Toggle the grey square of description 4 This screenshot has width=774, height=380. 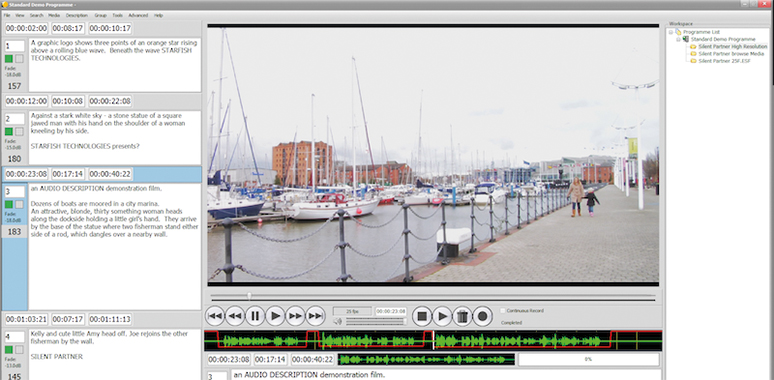(19, 350)
